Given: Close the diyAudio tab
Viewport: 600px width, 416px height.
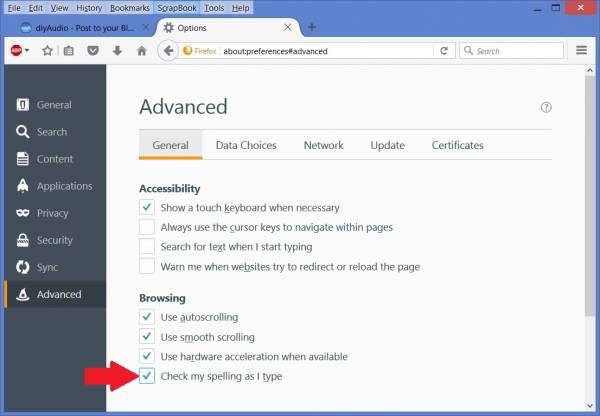Looking at the screenshot, I should click(145, 28).
